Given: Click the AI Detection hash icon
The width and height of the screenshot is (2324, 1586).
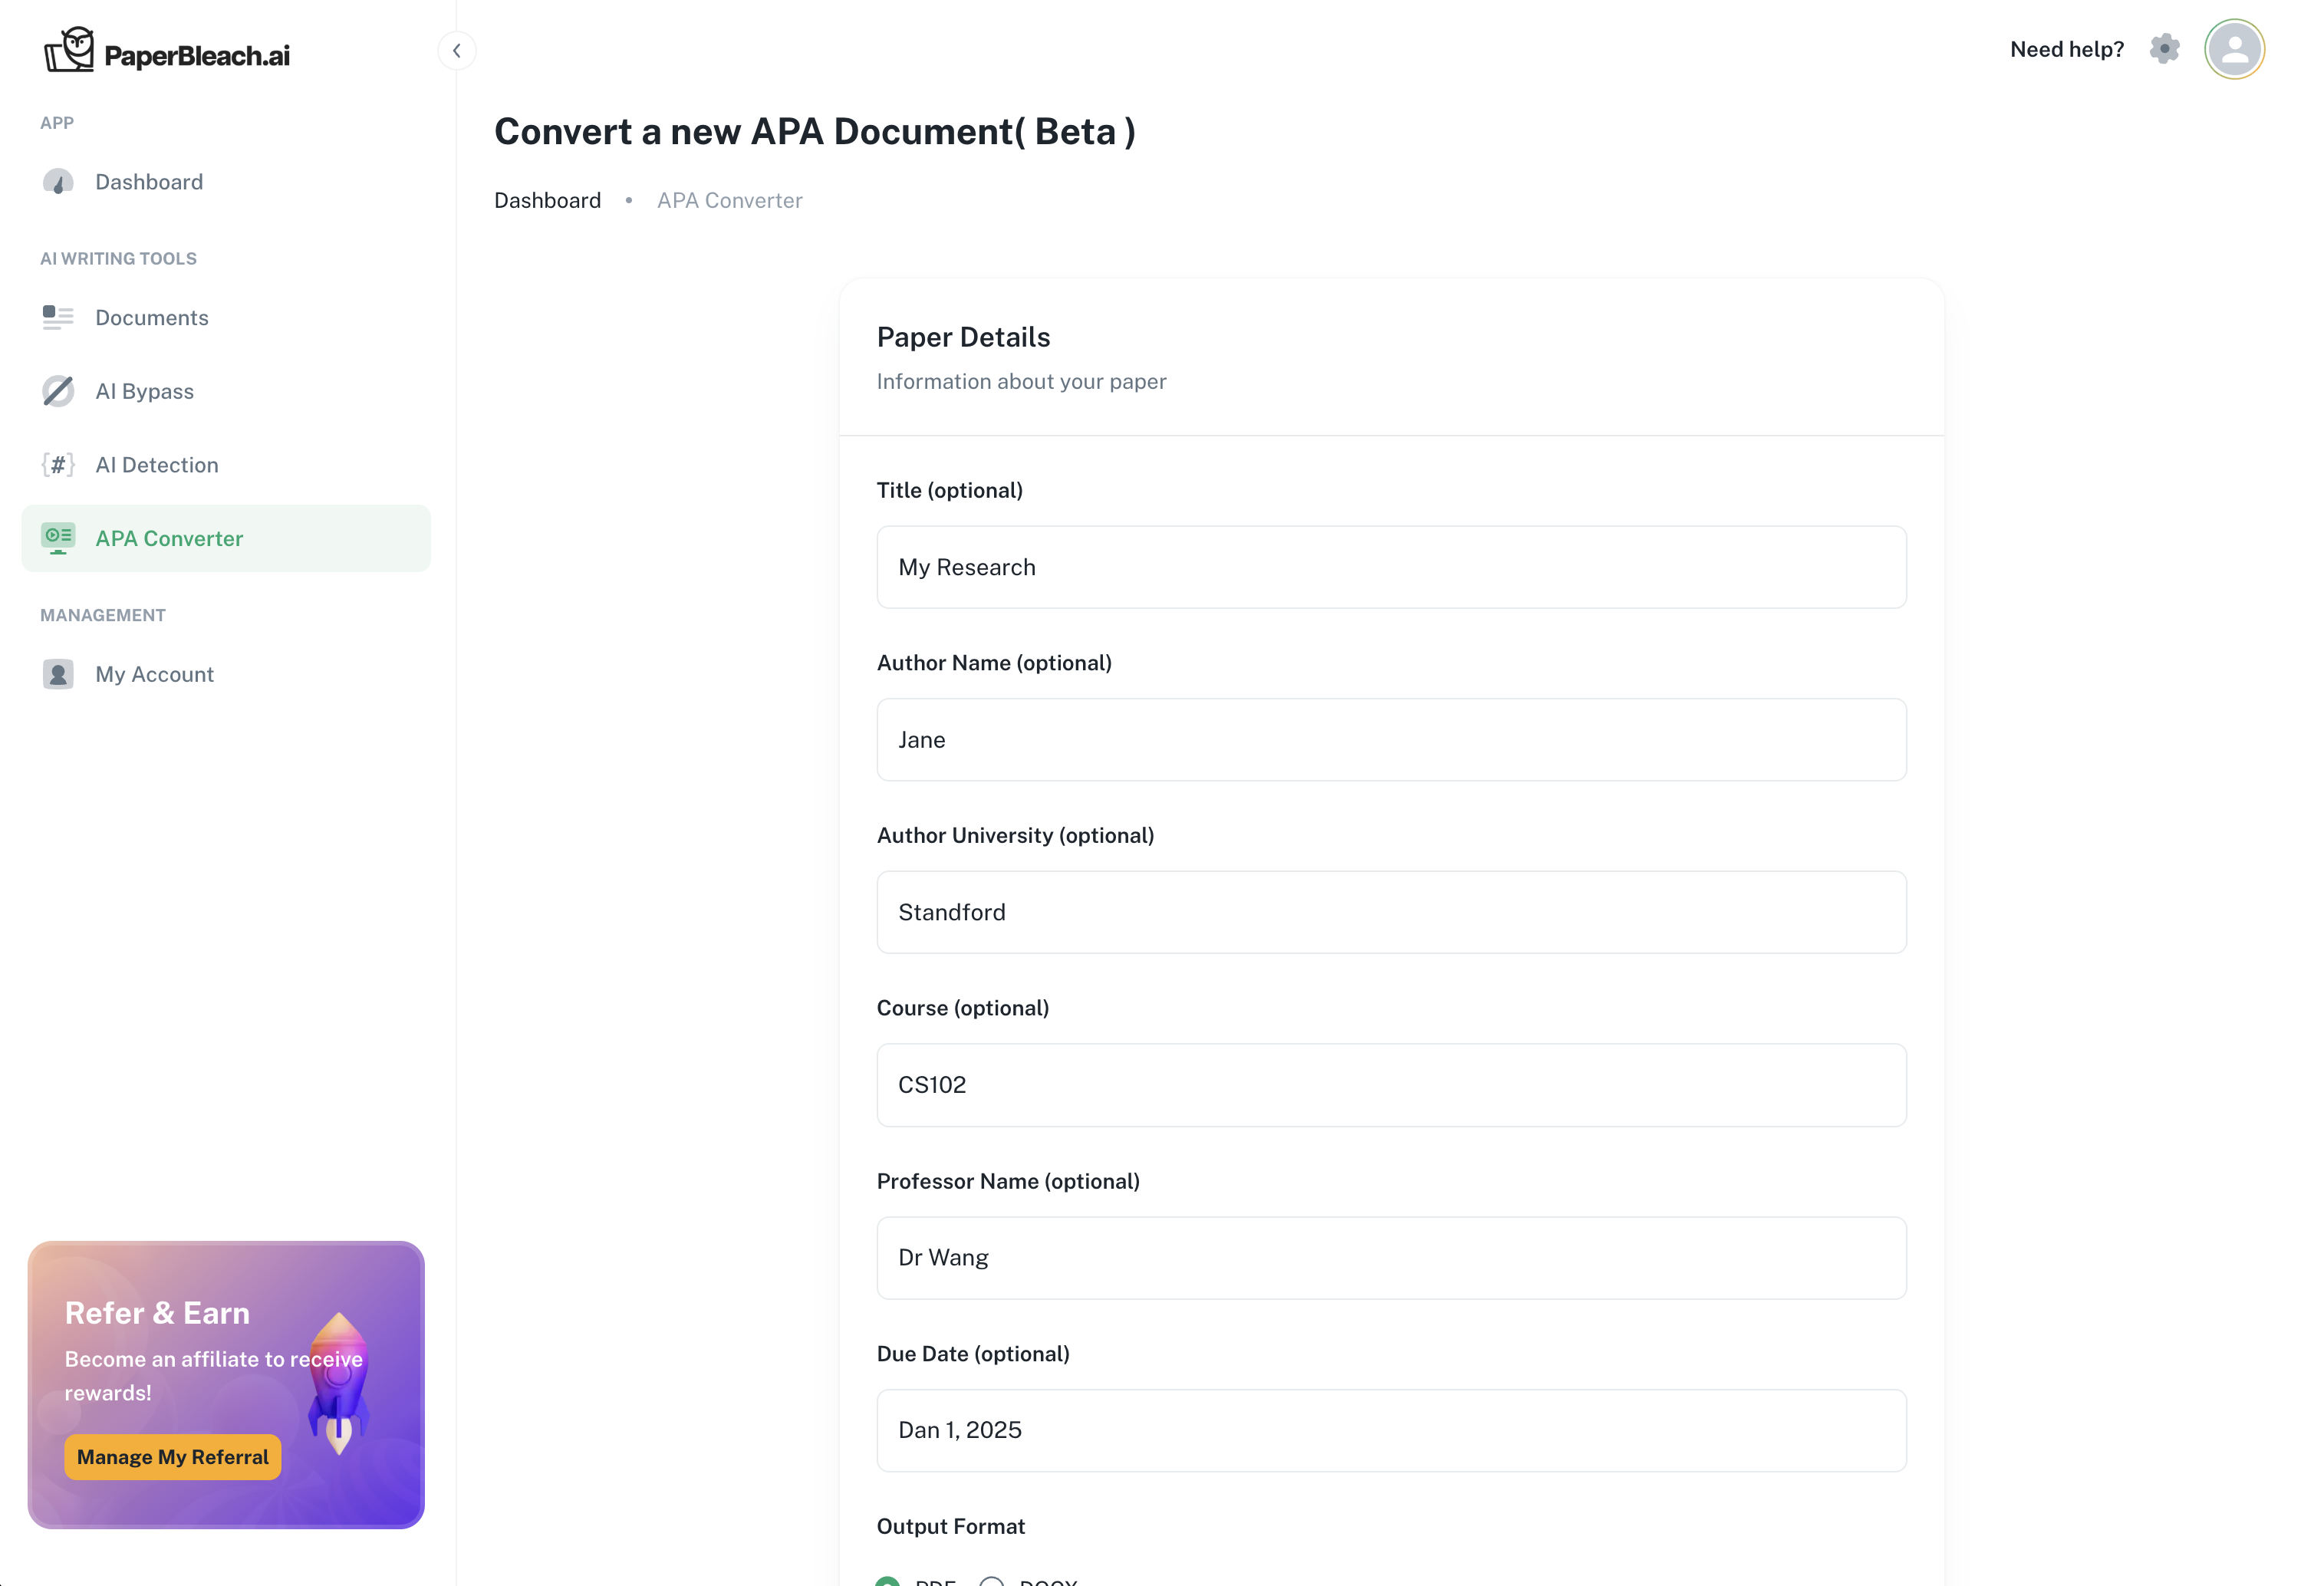Looking at the screenshot, I should coord(57,464).
